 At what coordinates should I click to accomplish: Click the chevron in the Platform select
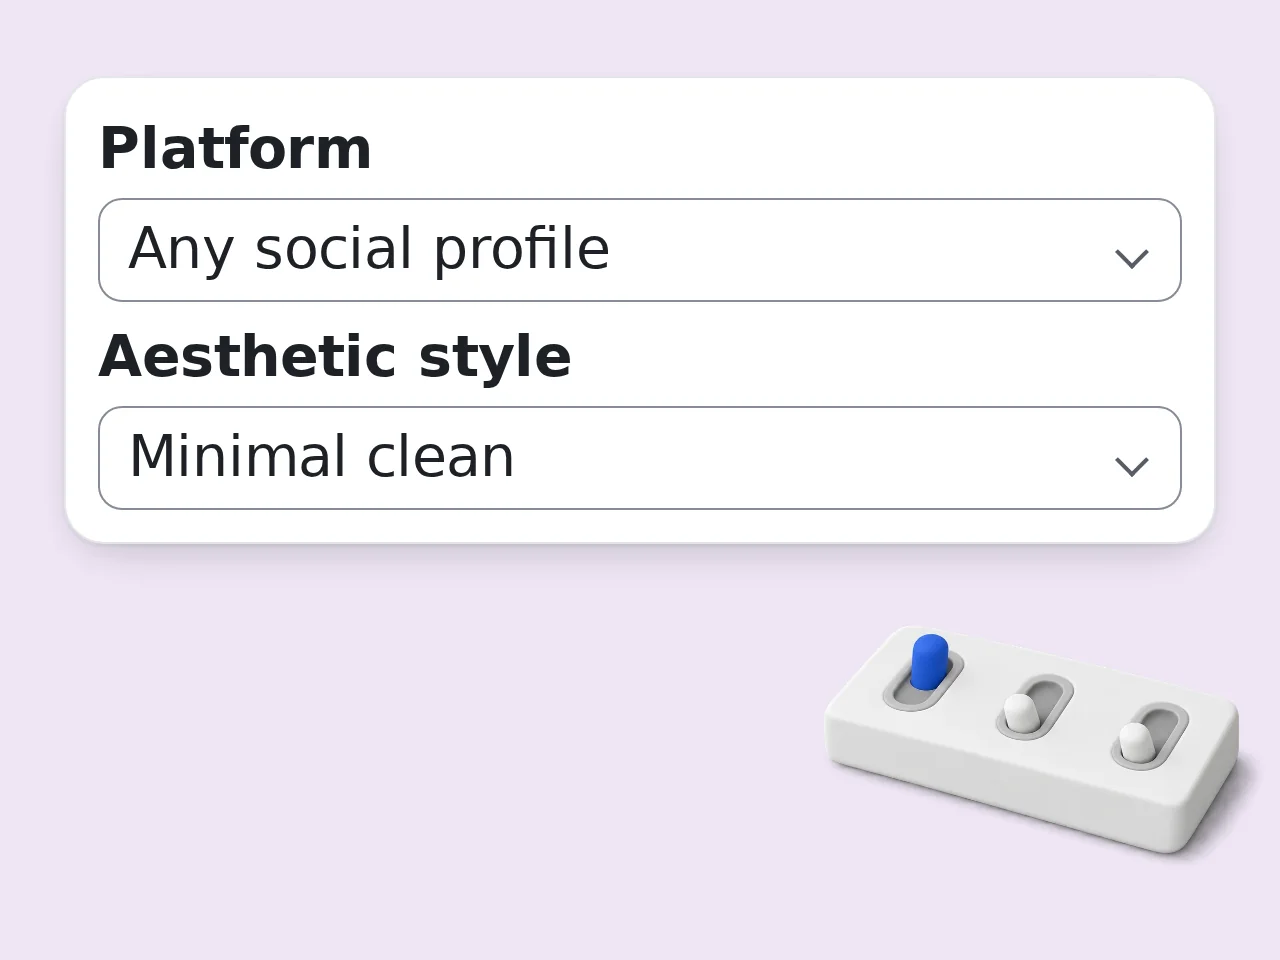click(x=1131, y=258)
